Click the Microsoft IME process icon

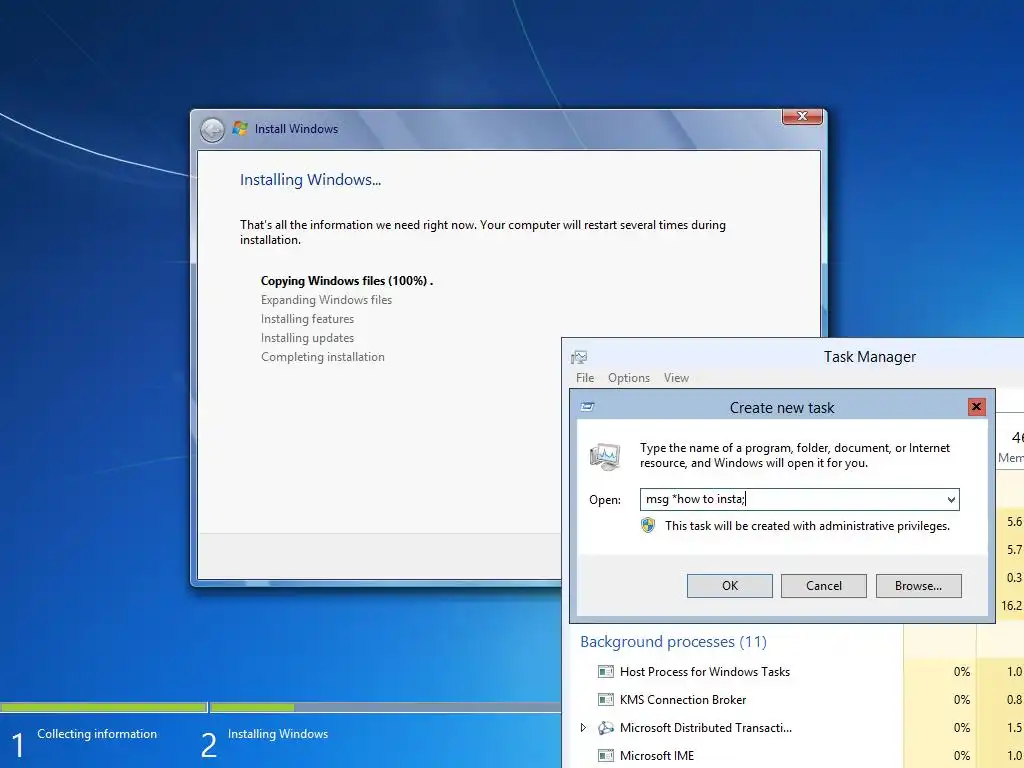click(606, 756)
